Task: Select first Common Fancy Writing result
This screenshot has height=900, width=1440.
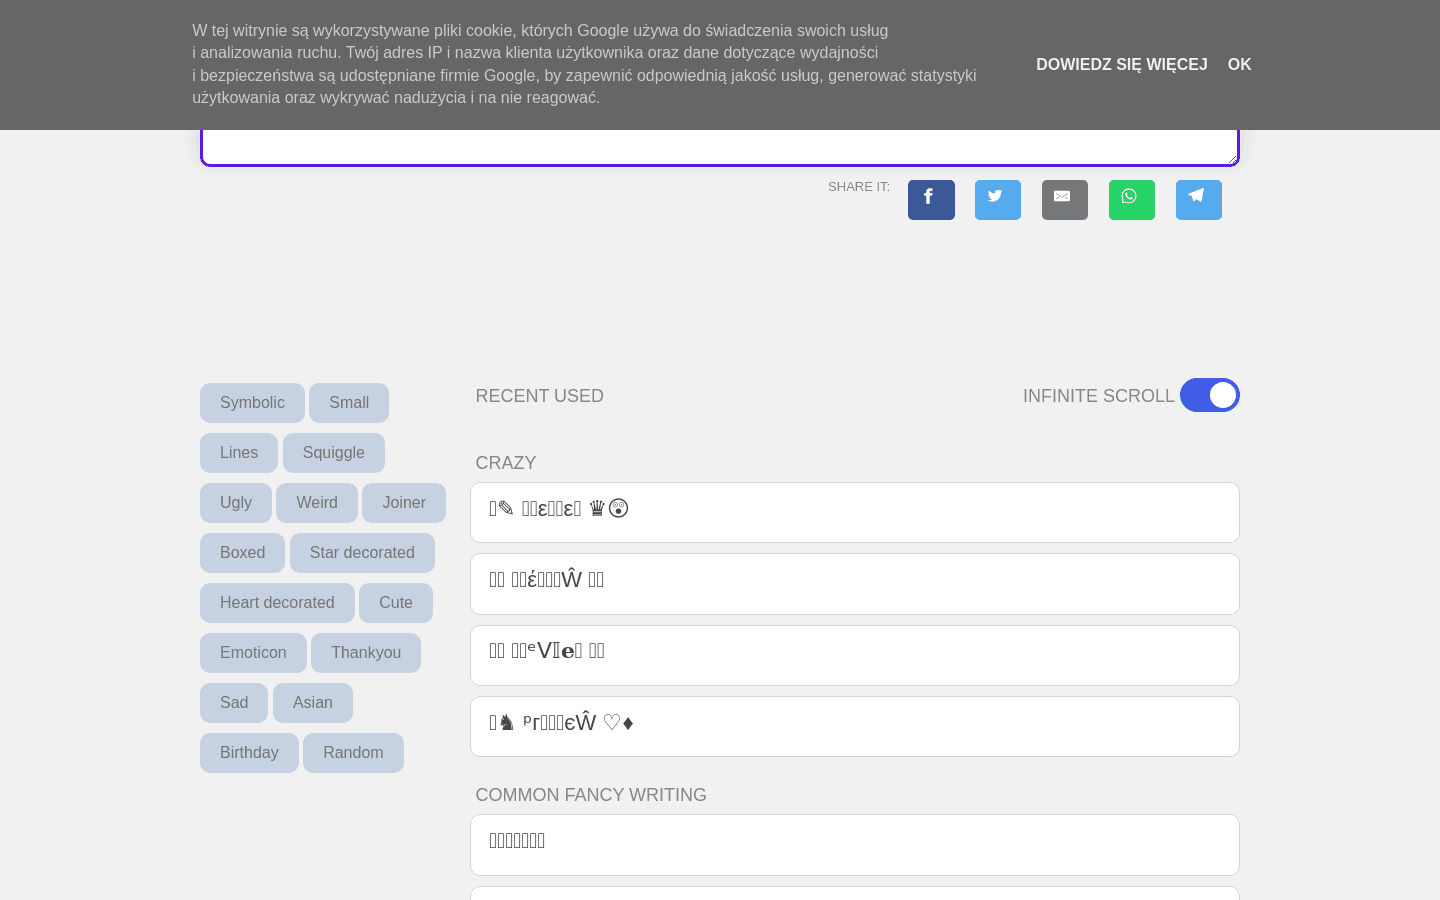Action: pyautogui.click(x=854, y=844)
